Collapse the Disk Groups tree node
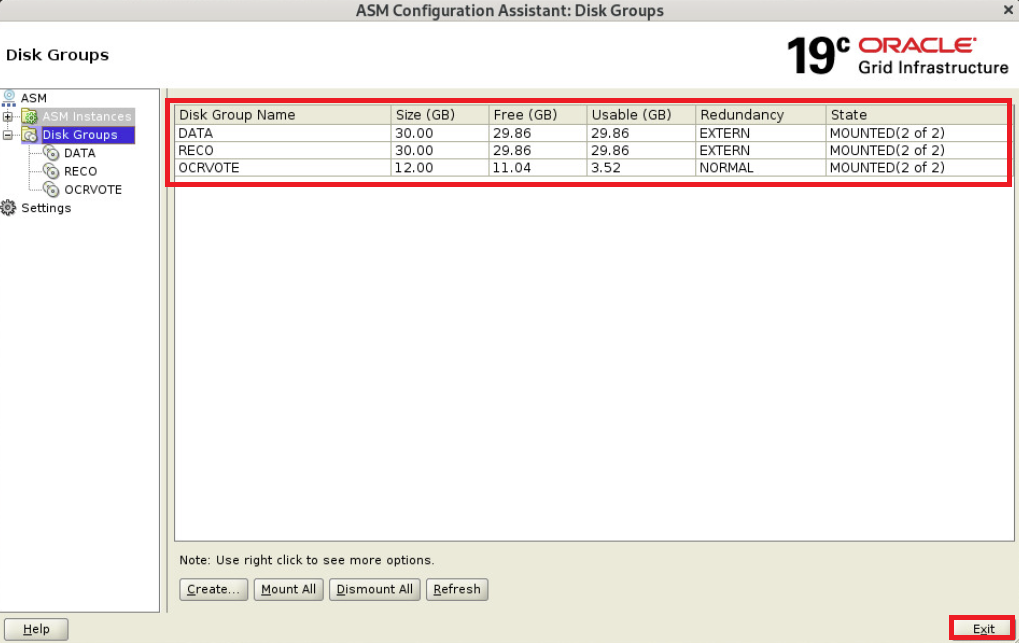 tap(8, 135)
